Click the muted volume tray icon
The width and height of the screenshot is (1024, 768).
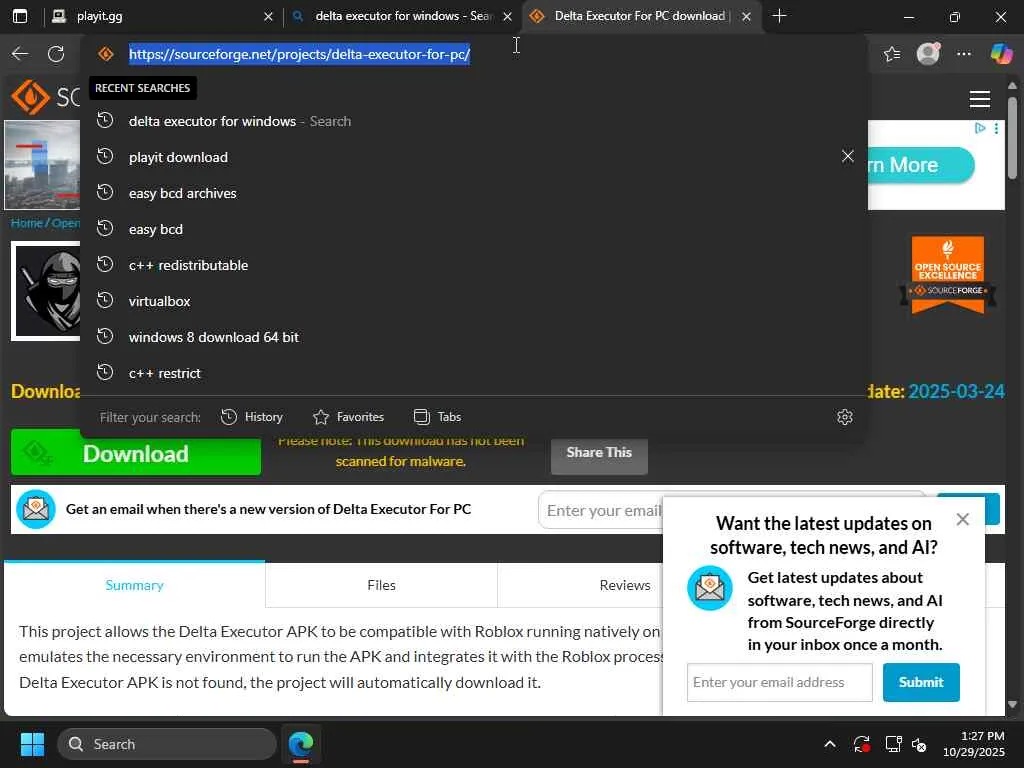point(919,744)
